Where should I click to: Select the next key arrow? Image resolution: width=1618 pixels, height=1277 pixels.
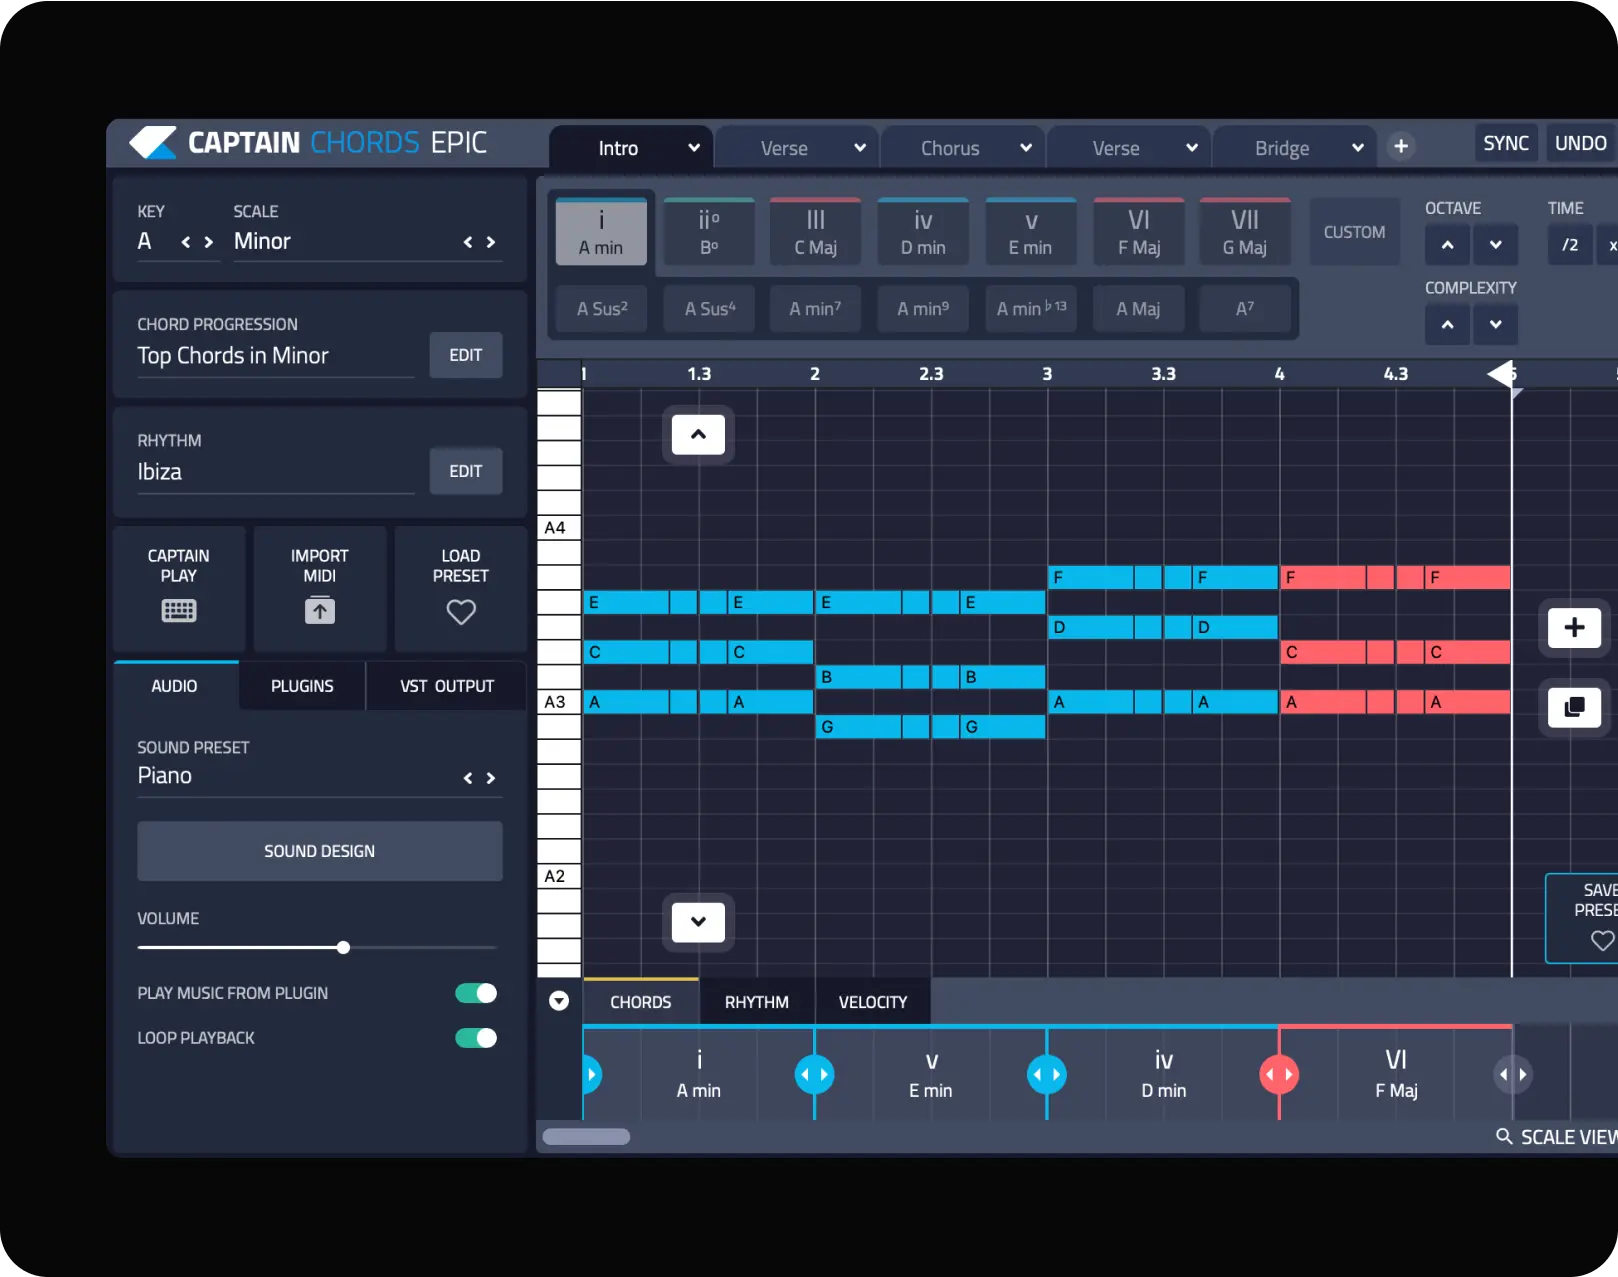[x=208, y=242]
